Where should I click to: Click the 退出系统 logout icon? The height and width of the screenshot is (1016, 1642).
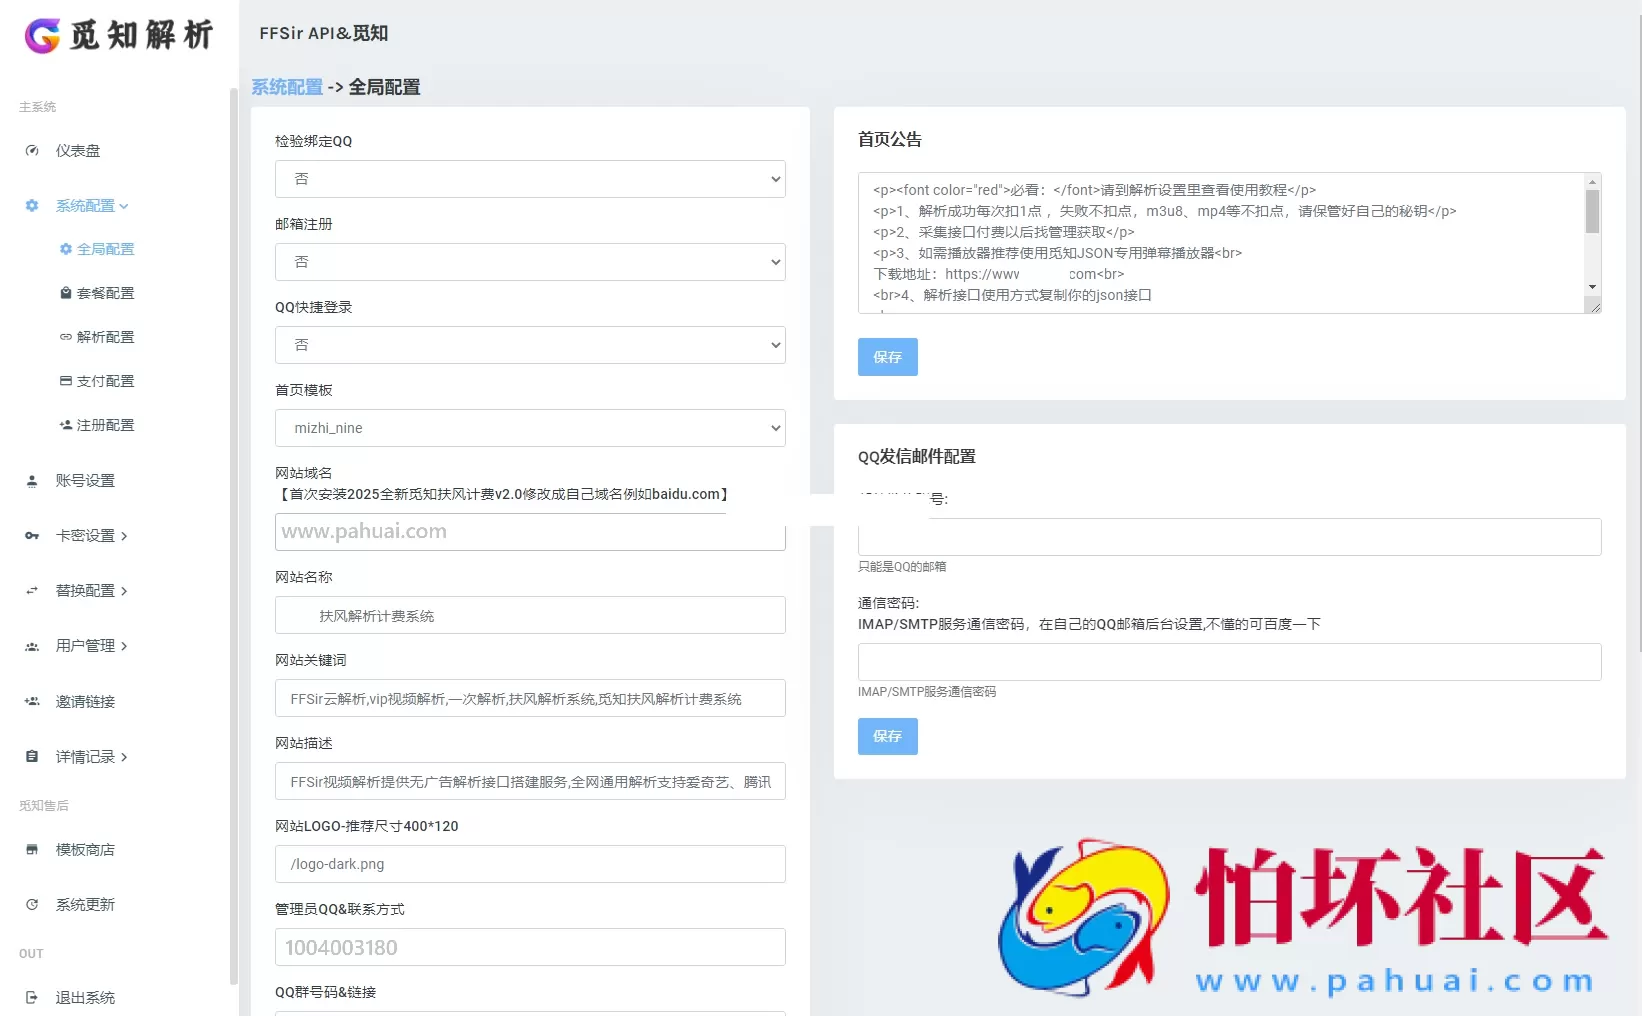[x=31, y=996]
